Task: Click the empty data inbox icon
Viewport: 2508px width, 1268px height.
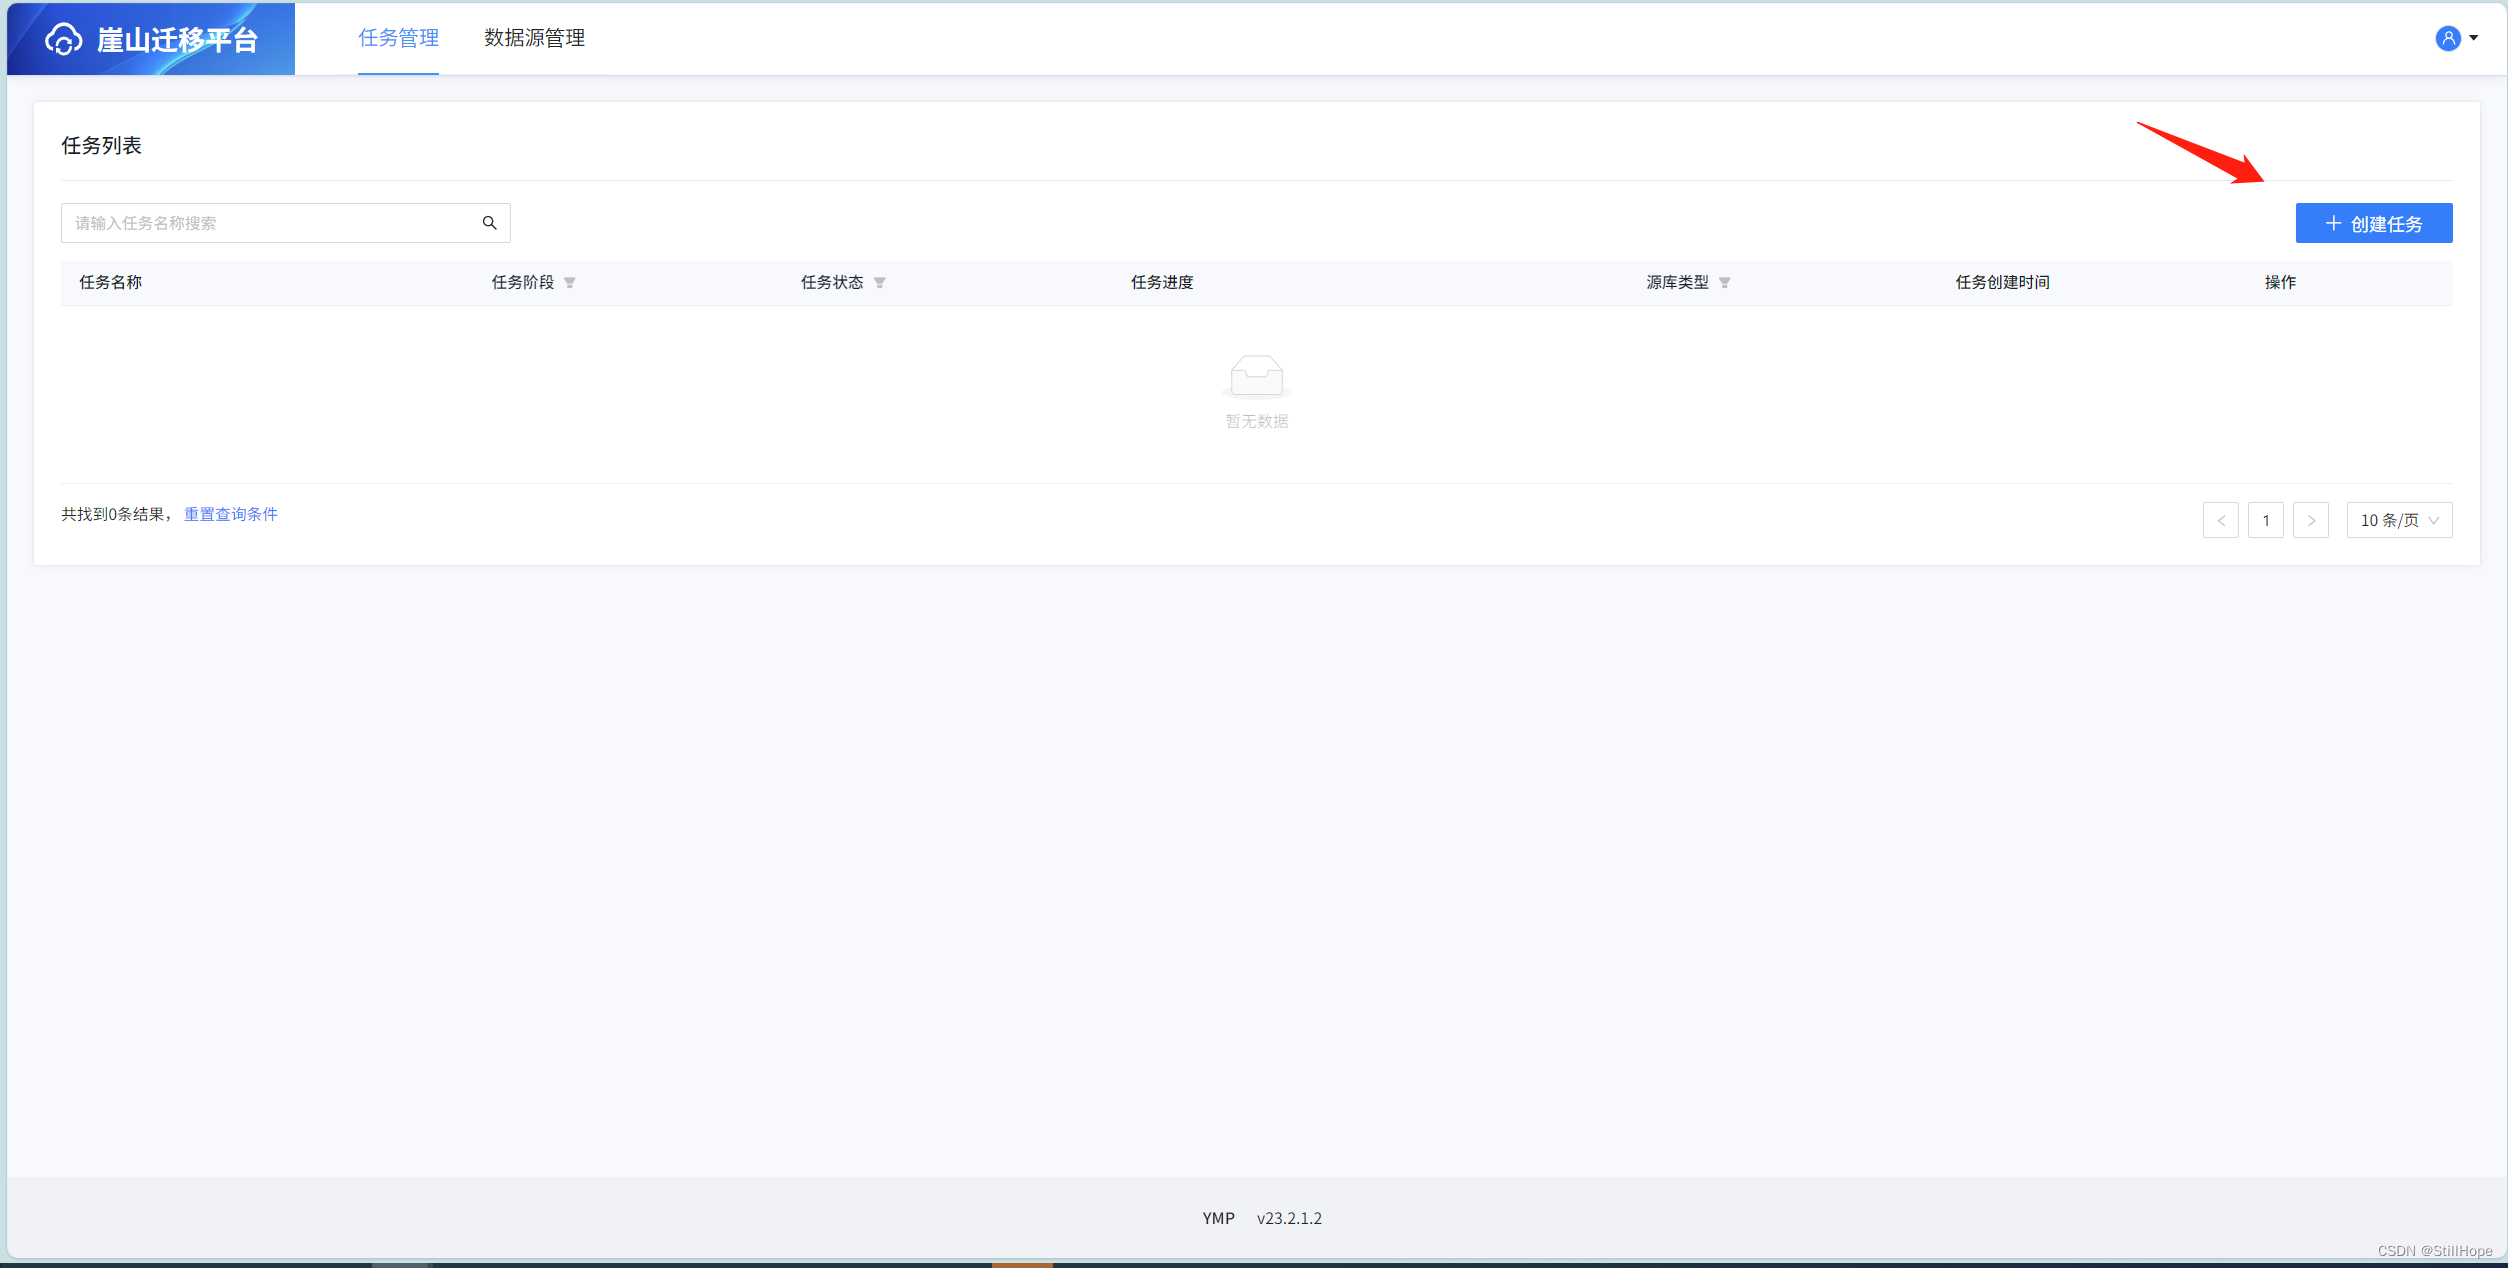Action: coord(1256,376)
